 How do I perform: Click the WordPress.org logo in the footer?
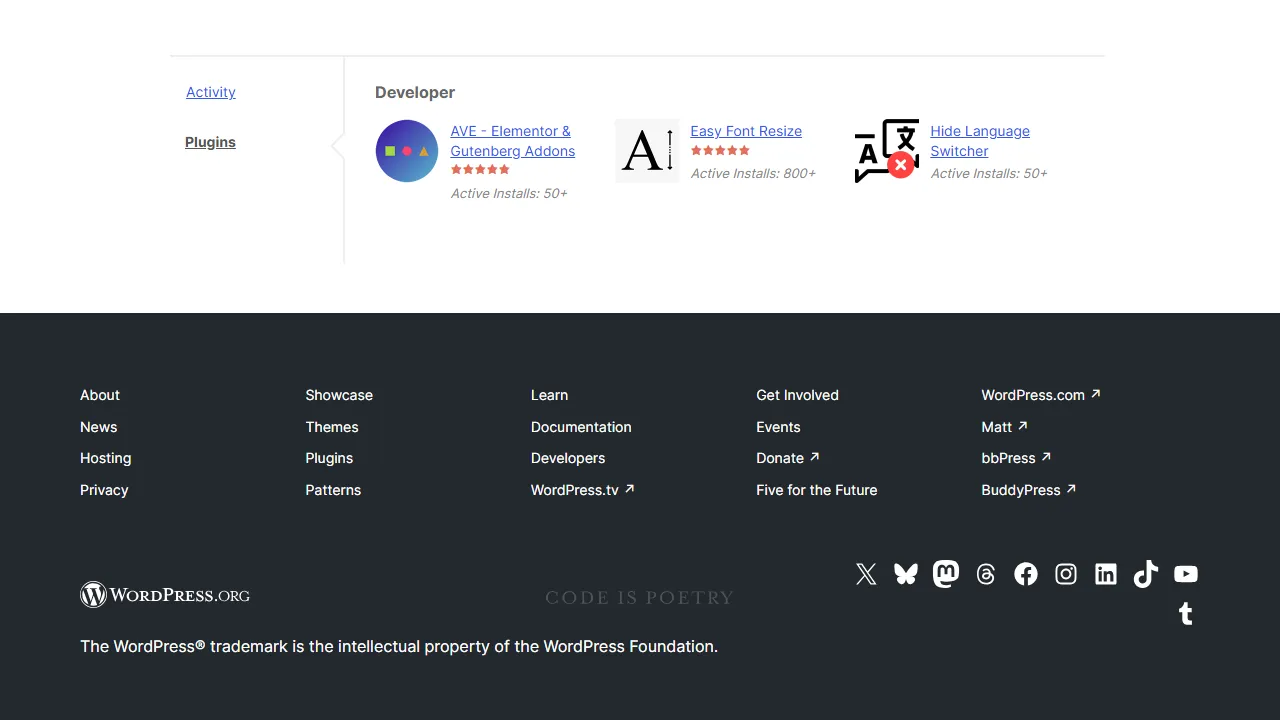click(165, 594)
